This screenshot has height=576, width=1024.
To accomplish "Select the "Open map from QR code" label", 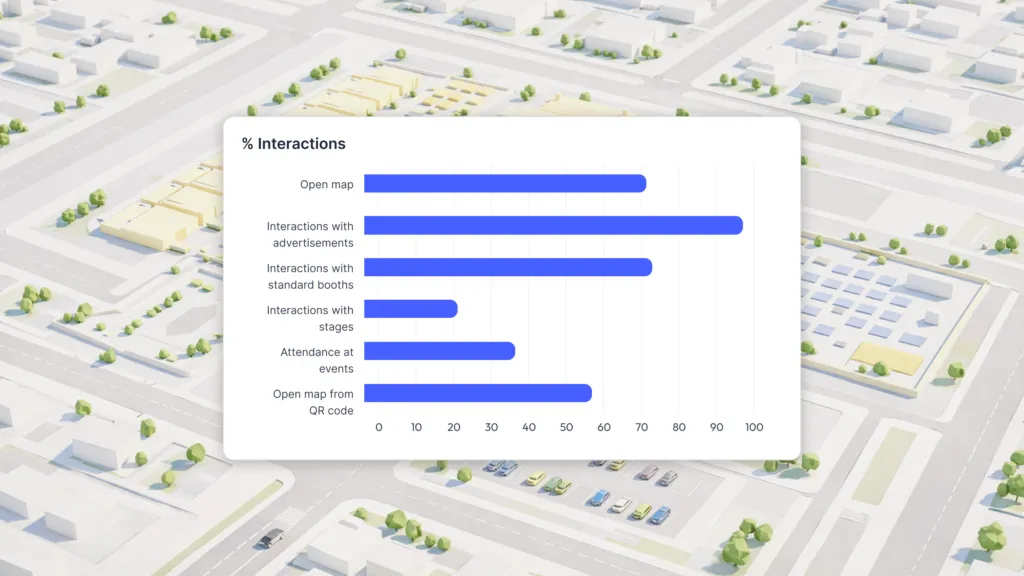I will click(x=313, y=402).
